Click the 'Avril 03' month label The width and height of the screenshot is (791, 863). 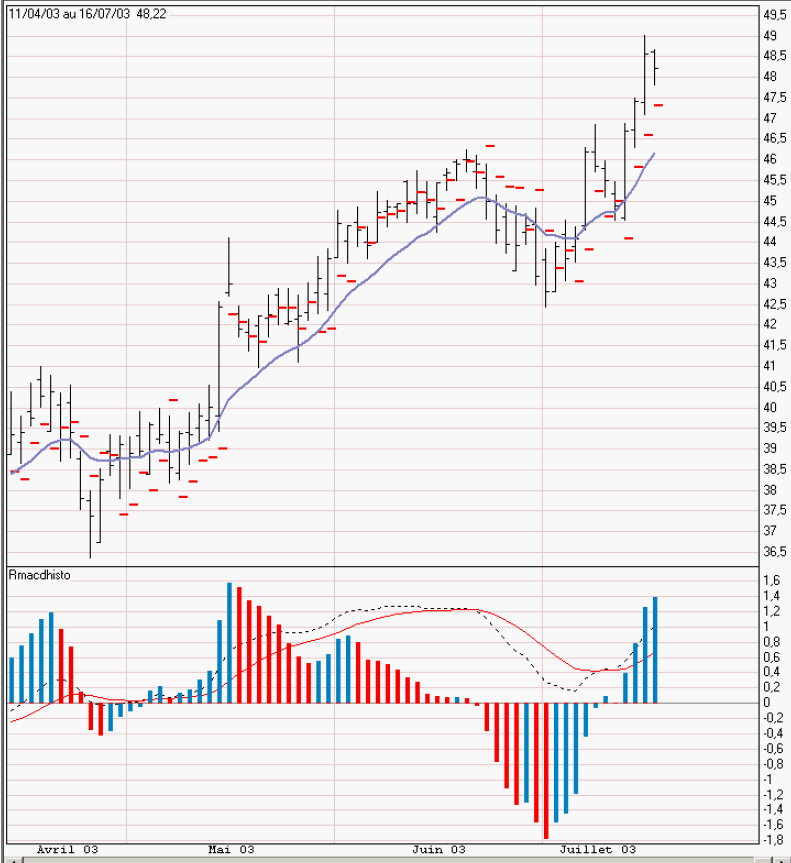pyautogui.click(x=67, y=849)
